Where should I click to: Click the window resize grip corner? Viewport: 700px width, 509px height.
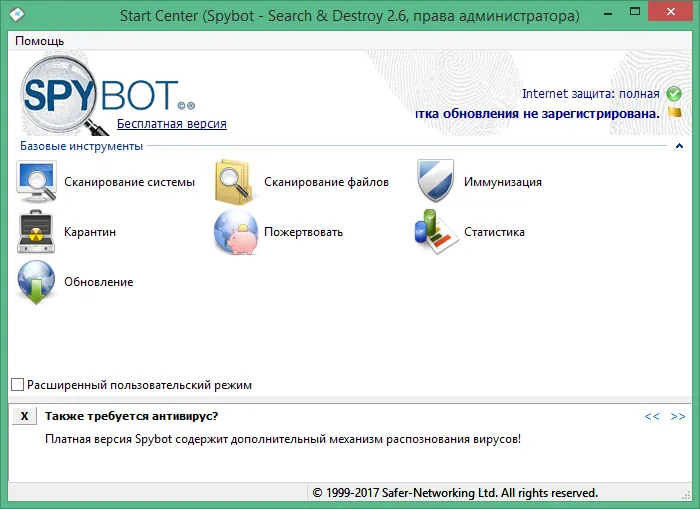tap(687, 495)
